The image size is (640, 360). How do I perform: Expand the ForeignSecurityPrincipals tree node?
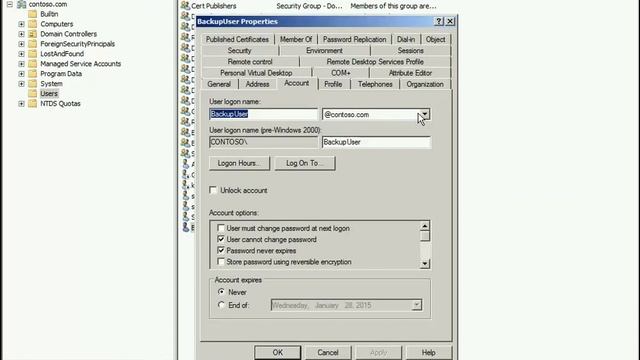click(x=22, y=44)
